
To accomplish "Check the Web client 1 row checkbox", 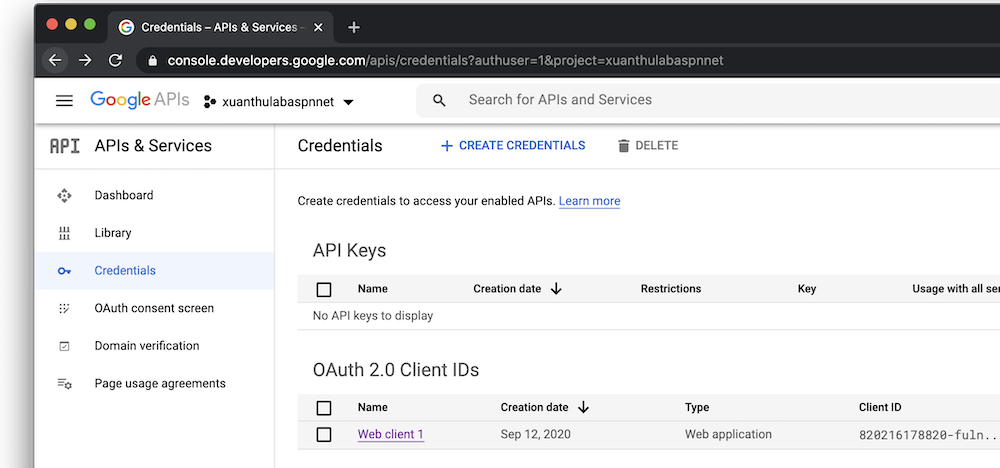I will (323, 435).
